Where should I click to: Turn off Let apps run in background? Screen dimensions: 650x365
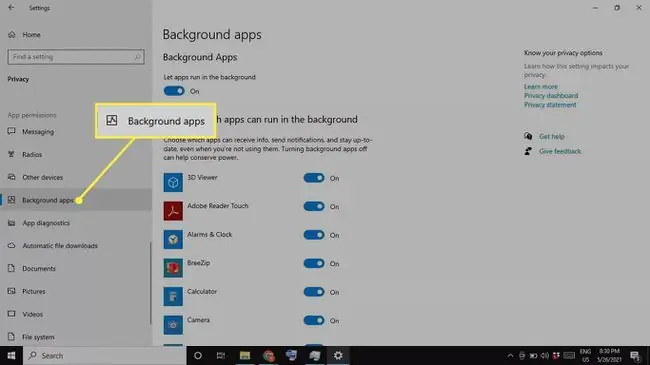pyautogui.click(x=174, y=91)
